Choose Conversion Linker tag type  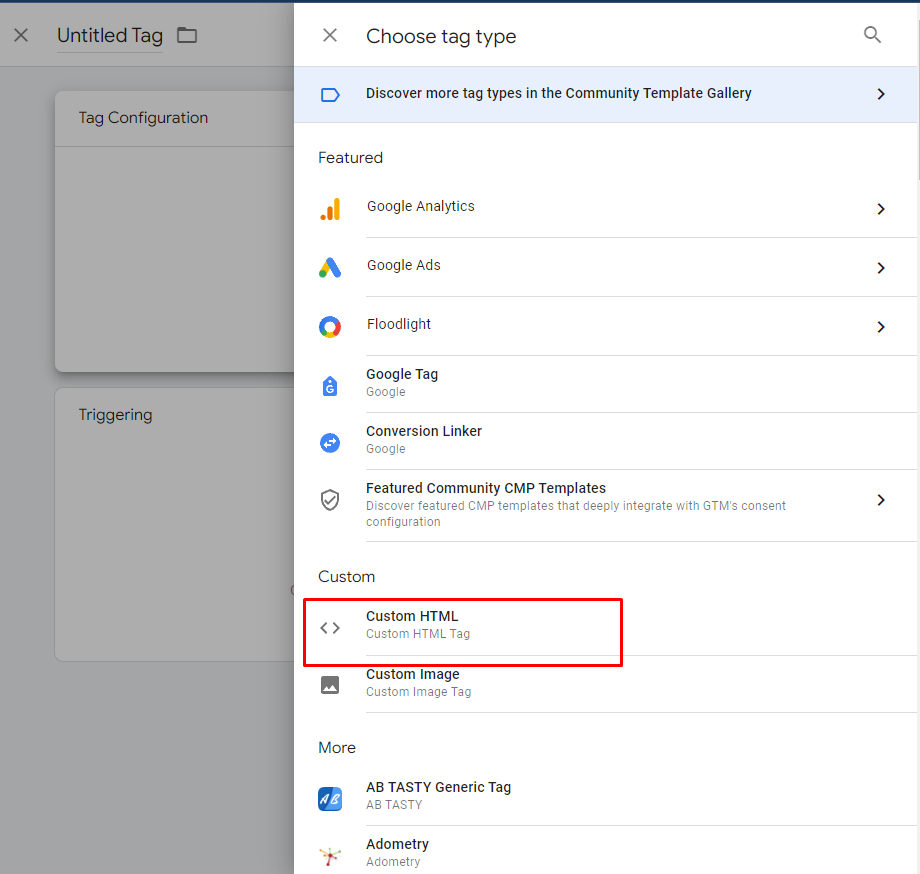tap(605, 441)
